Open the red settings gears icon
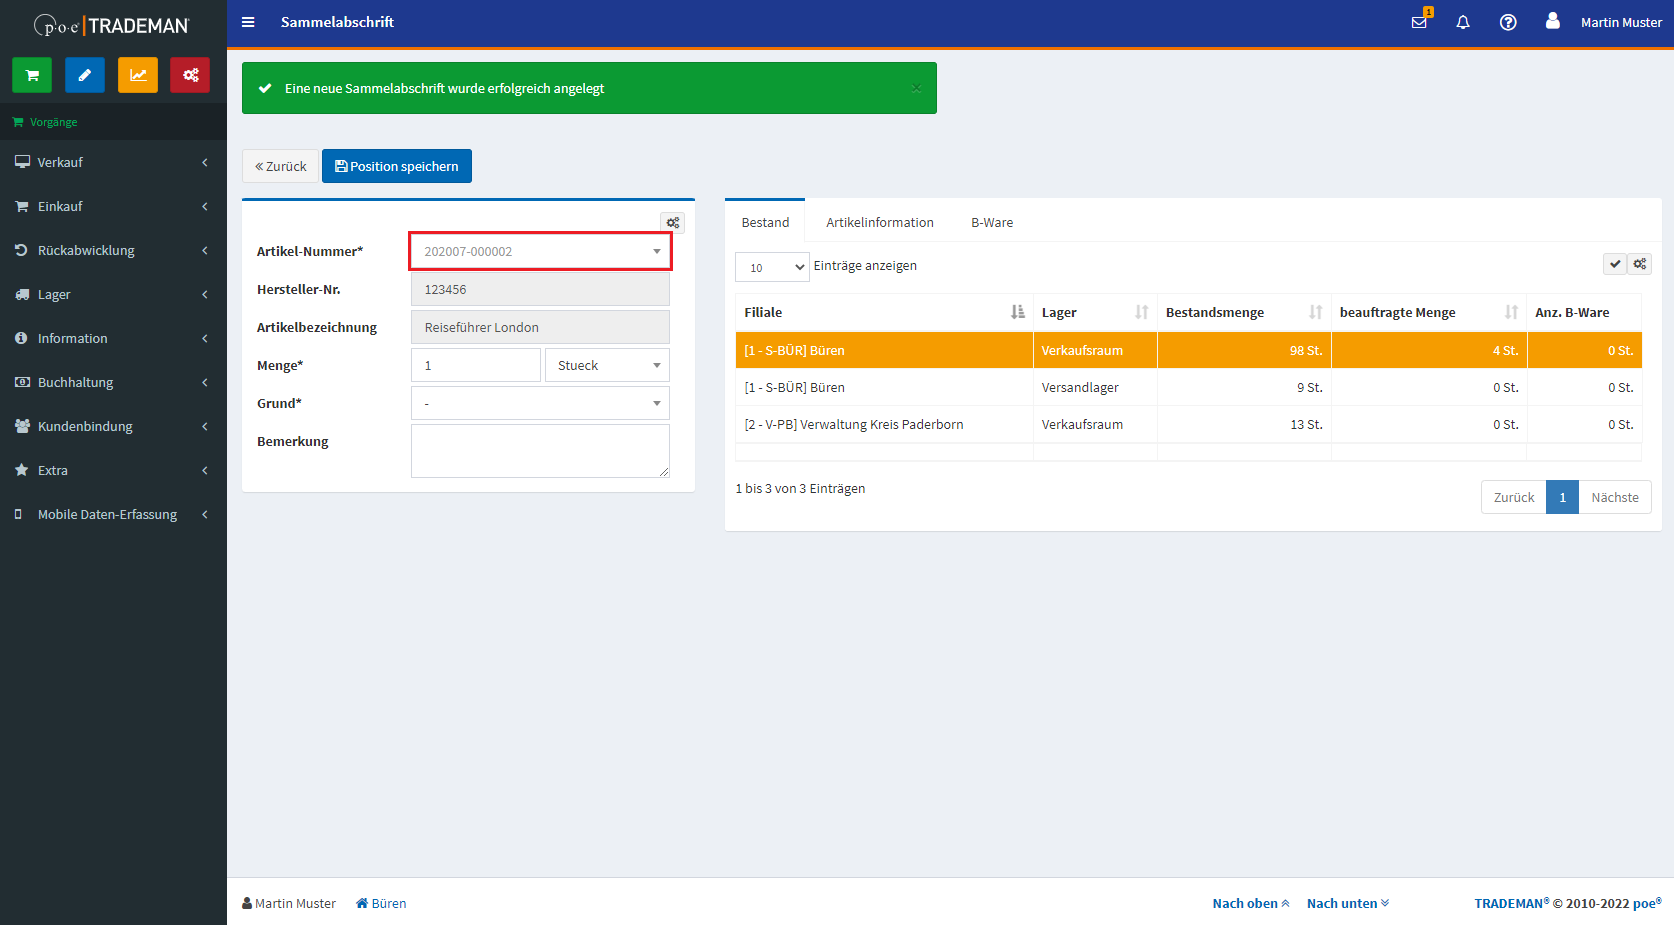 pos(190,75)
